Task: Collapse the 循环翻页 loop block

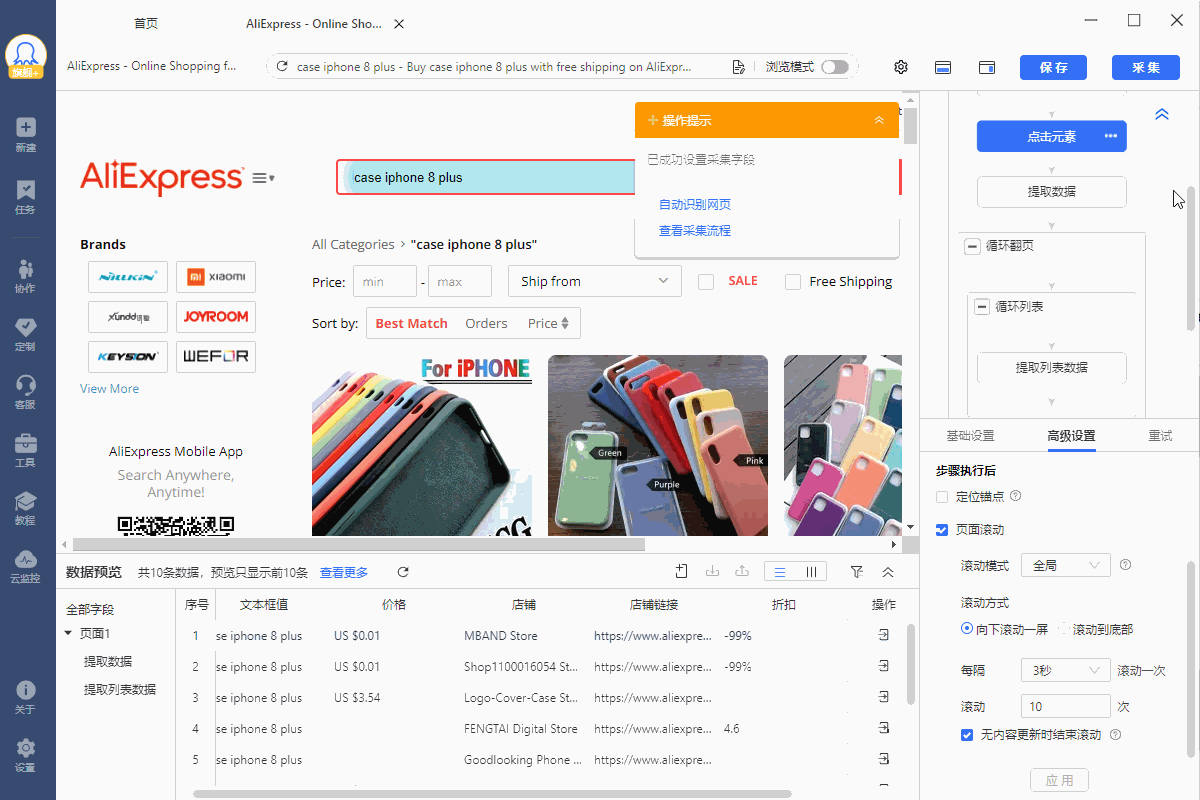Action: 972,246
